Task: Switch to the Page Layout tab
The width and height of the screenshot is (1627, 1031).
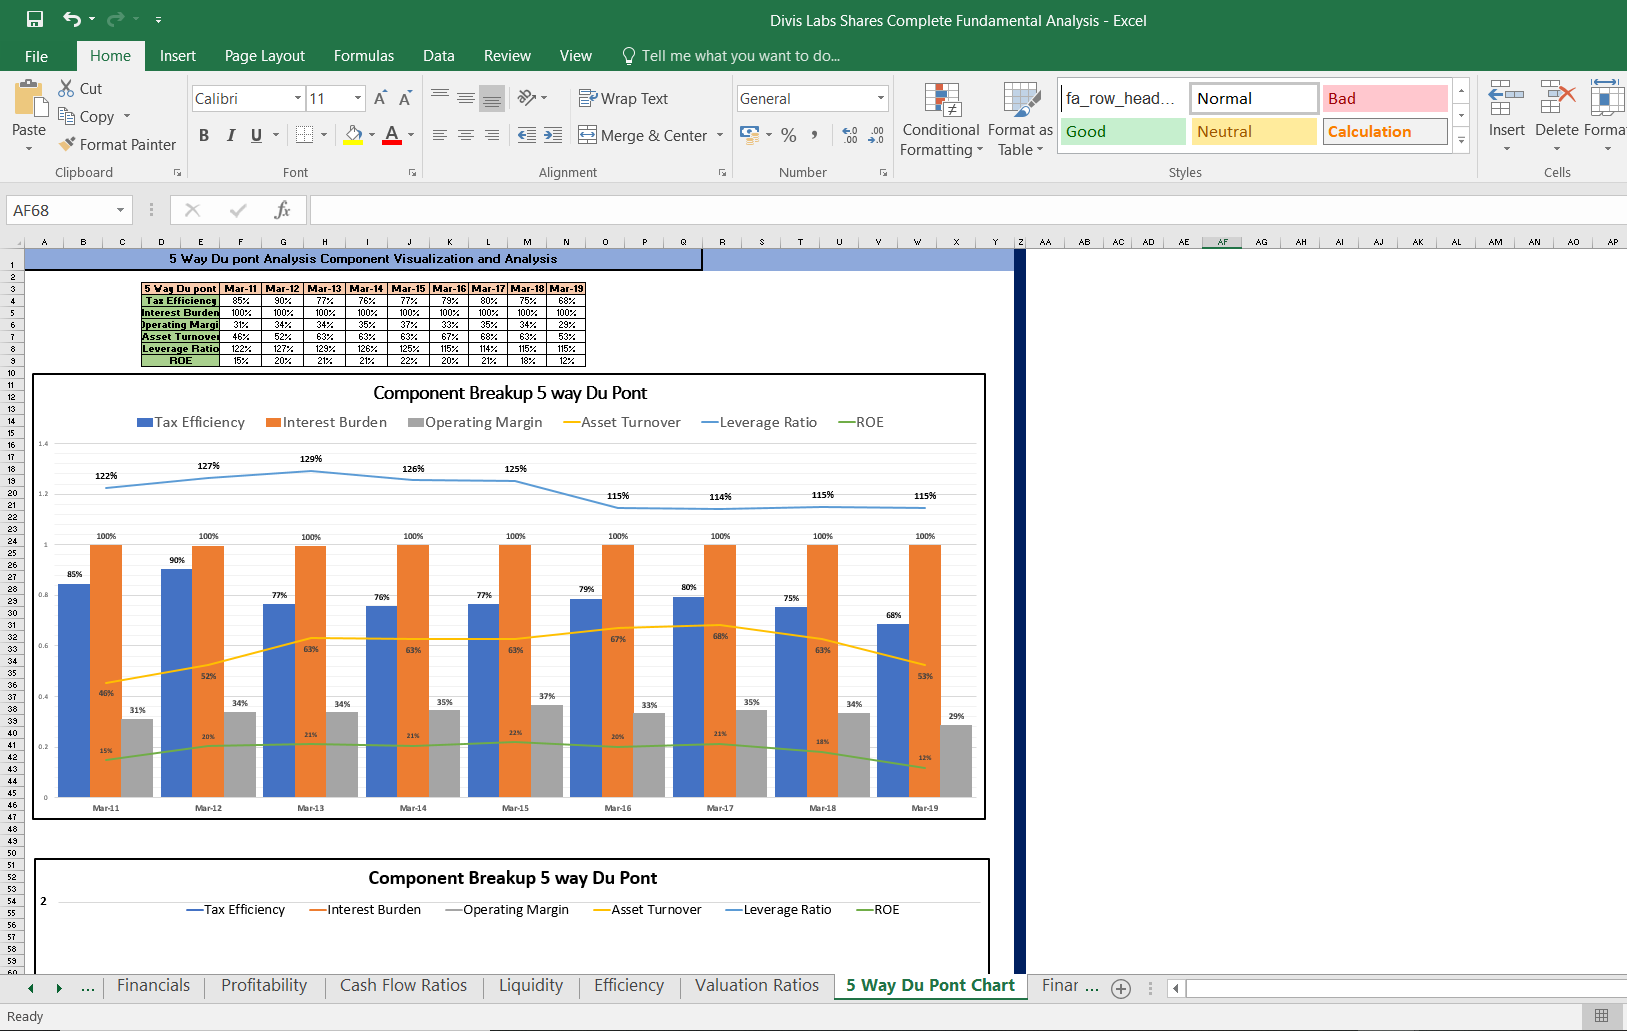Action: tap(265, 56)
